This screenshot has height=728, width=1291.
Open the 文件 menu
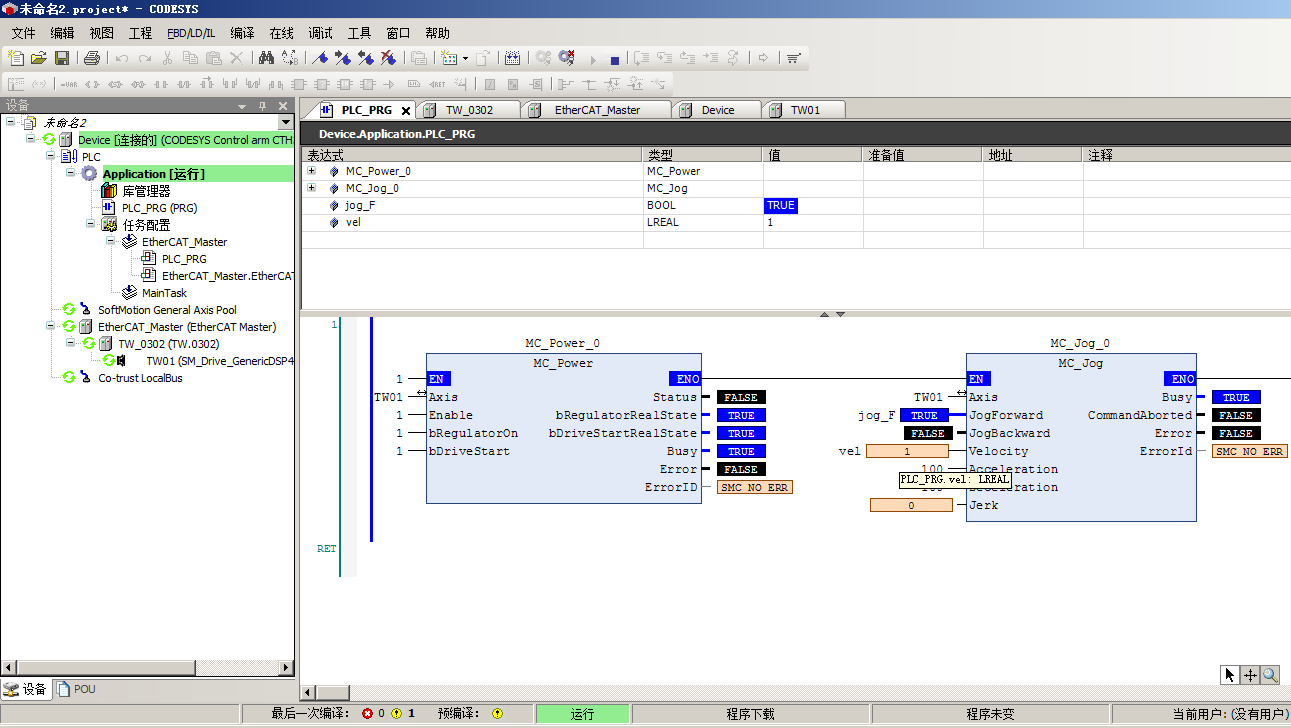[x=23, y=33]
